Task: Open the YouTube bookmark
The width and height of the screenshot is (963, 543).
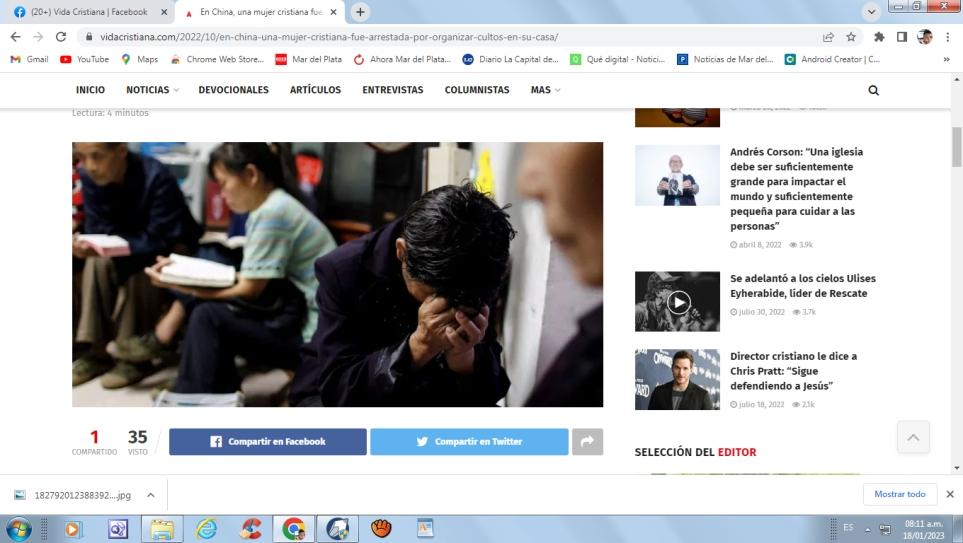Action: [85, 60]
